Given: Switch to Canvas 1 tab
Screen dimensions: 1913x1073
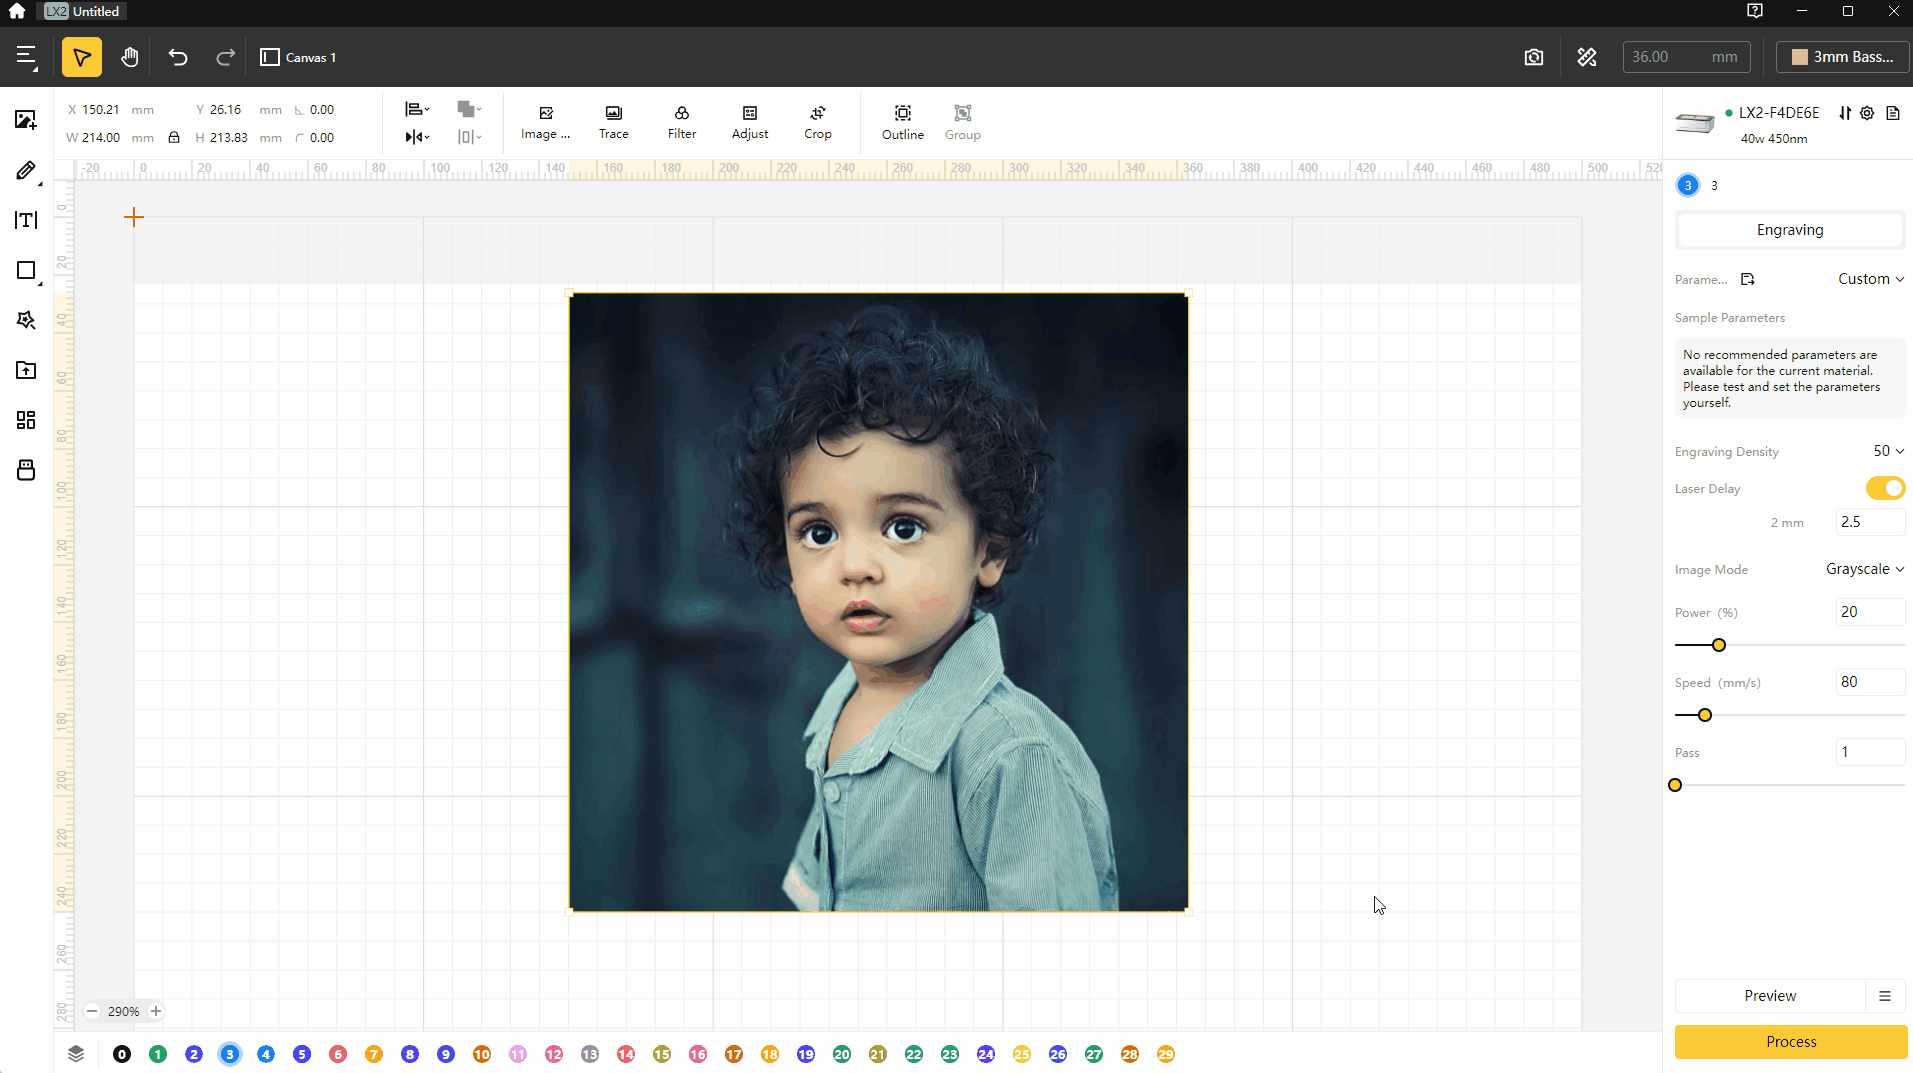Looking at the screenshot, I should coord(298,57).
